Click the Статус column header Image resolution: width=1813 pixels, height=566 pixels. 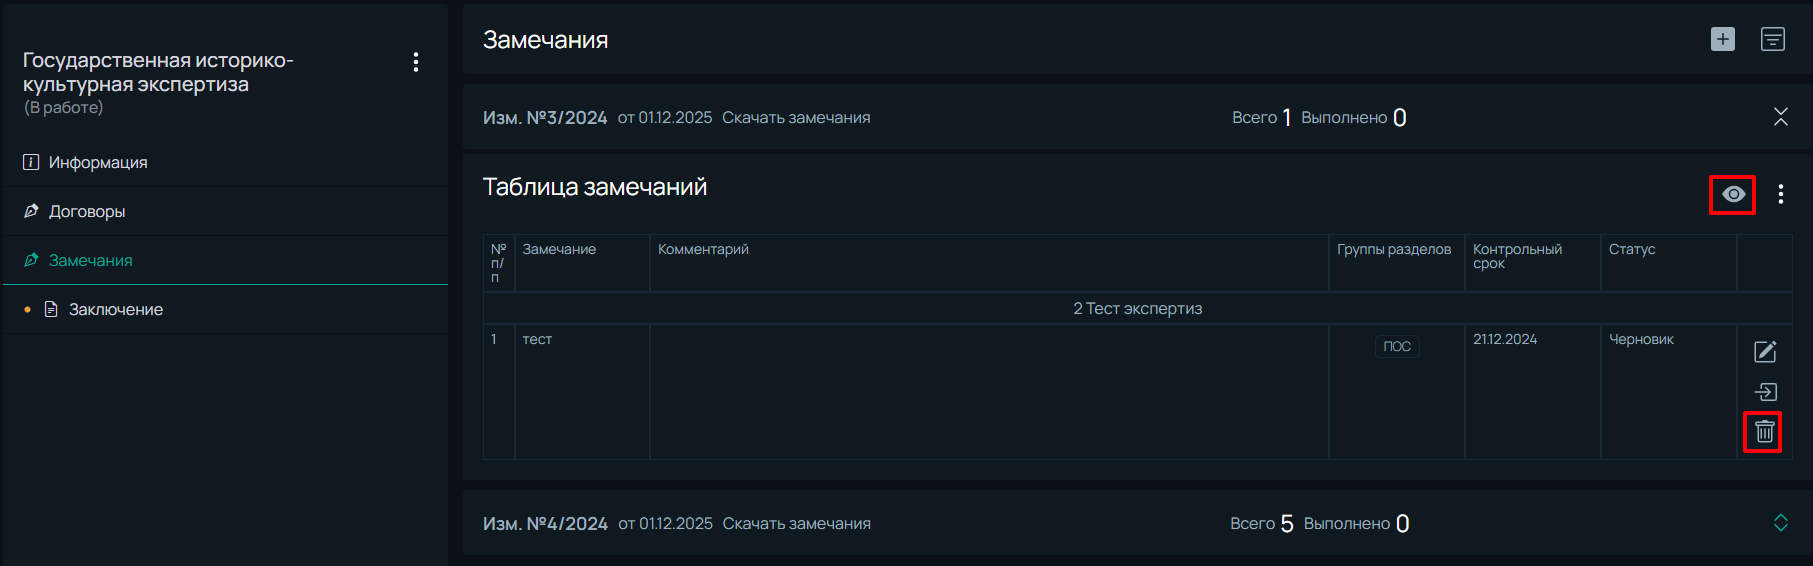[x=1632, y=249]
